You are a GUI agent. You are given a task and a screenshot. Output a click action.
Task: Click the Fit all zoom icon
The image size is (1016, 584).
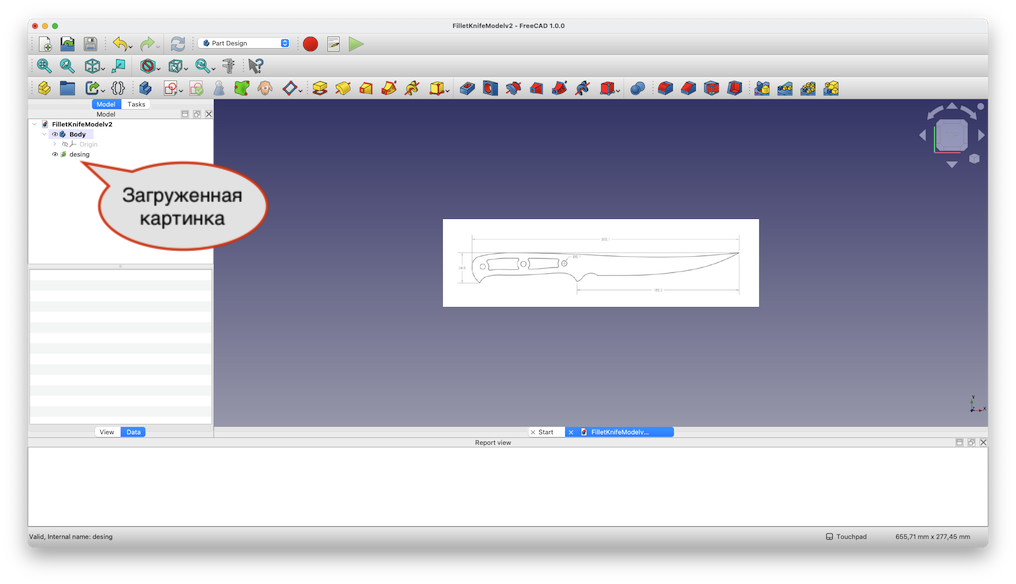tap(45, 66)
